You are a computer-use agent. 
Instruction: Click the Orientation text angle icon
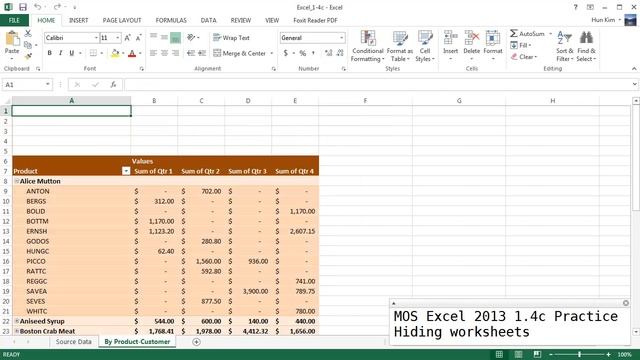191,38
